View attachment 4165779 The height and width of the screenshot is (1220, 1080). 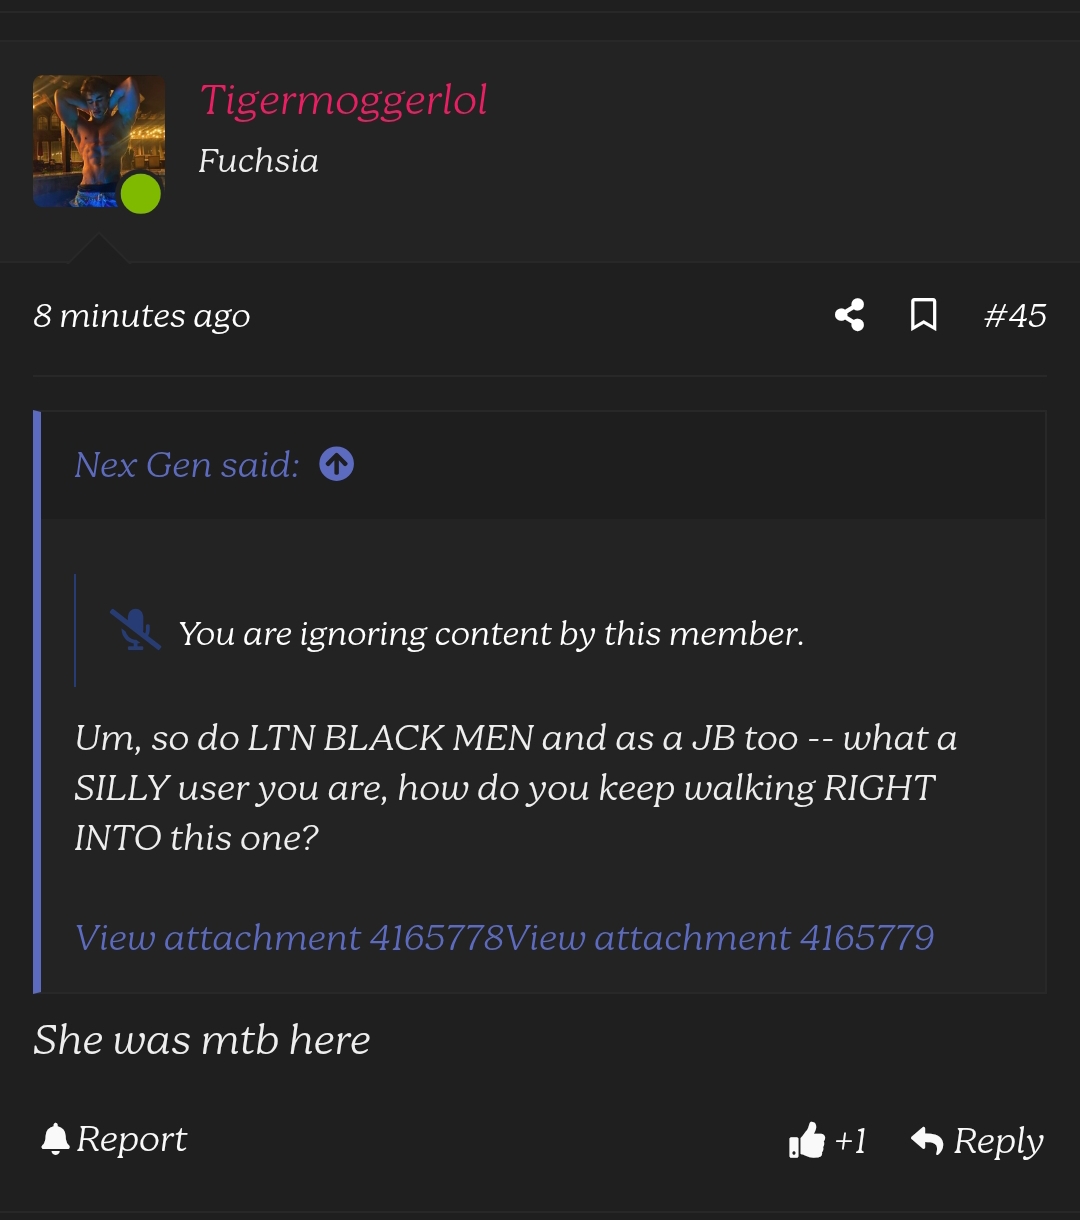click(x=720, y=938)
